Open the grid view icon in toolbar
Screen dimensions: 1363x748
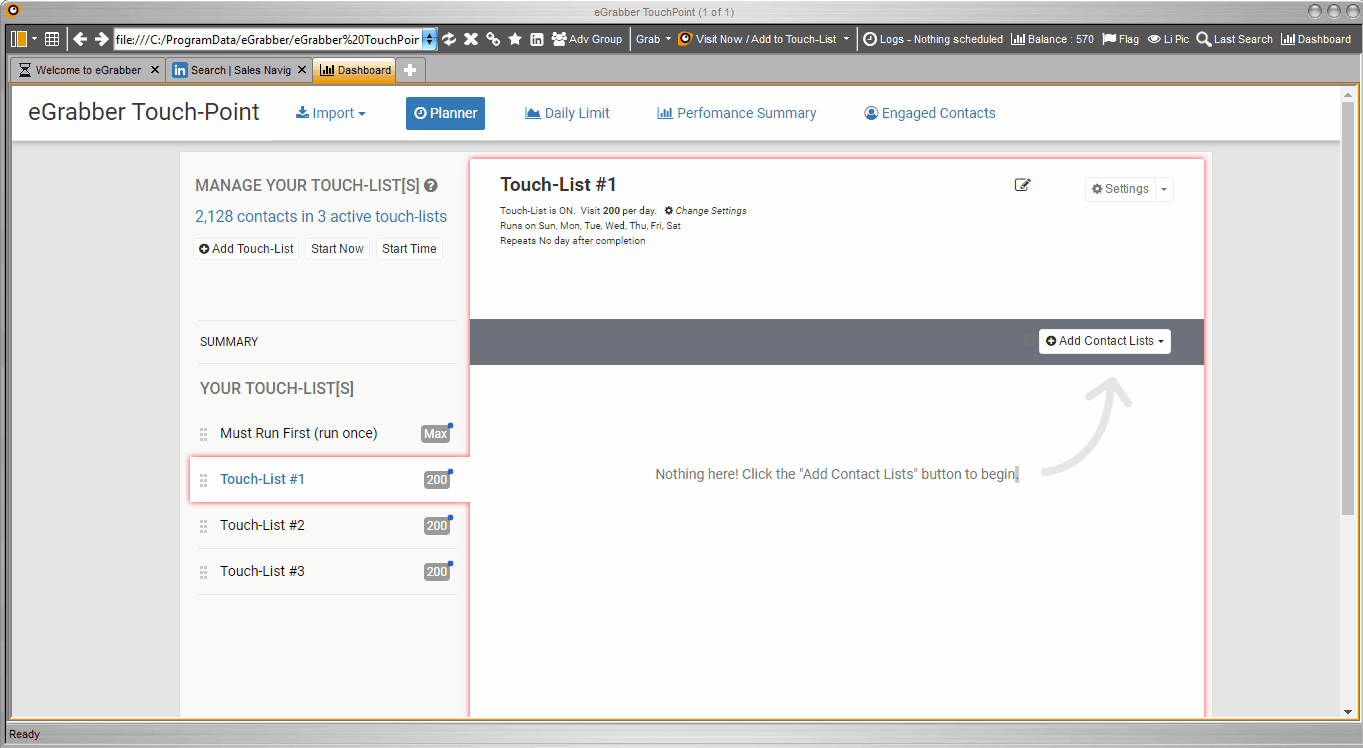(x=52, y=39)
